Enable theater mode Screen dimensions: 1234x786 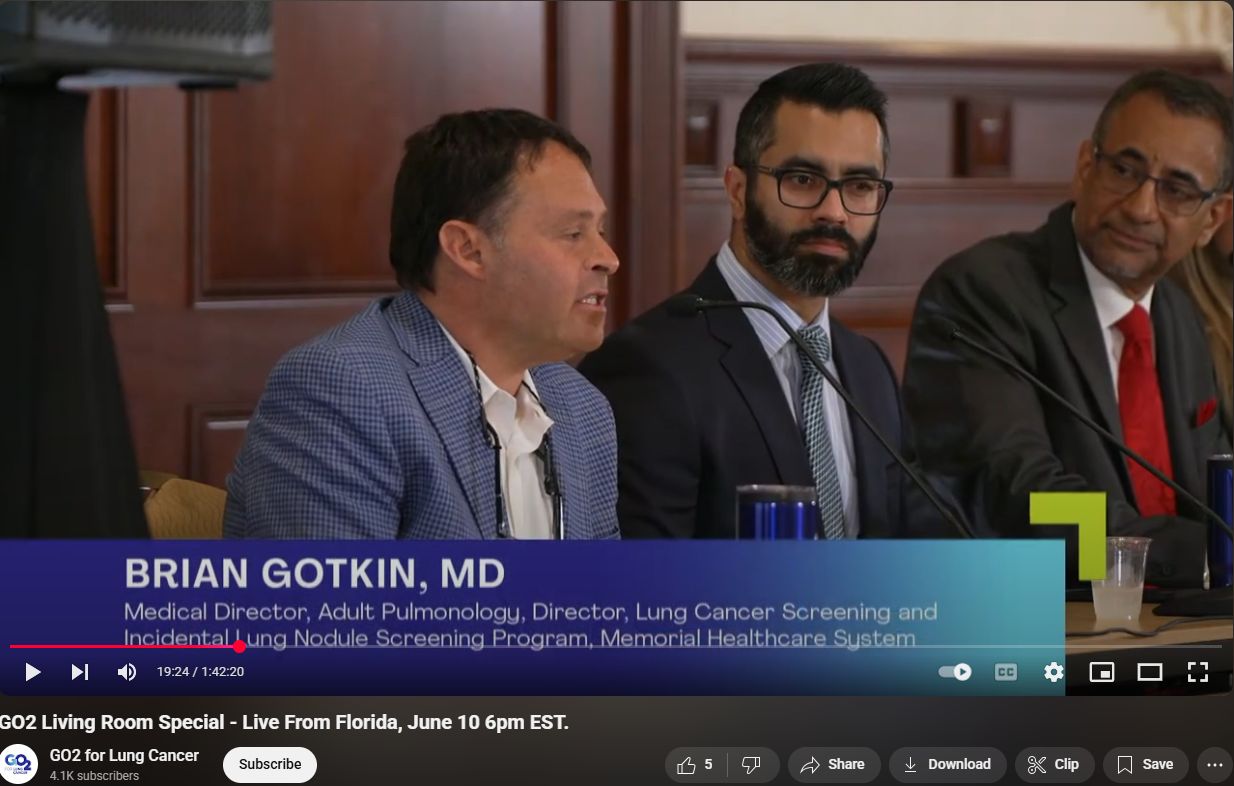tap(1149, 672)
